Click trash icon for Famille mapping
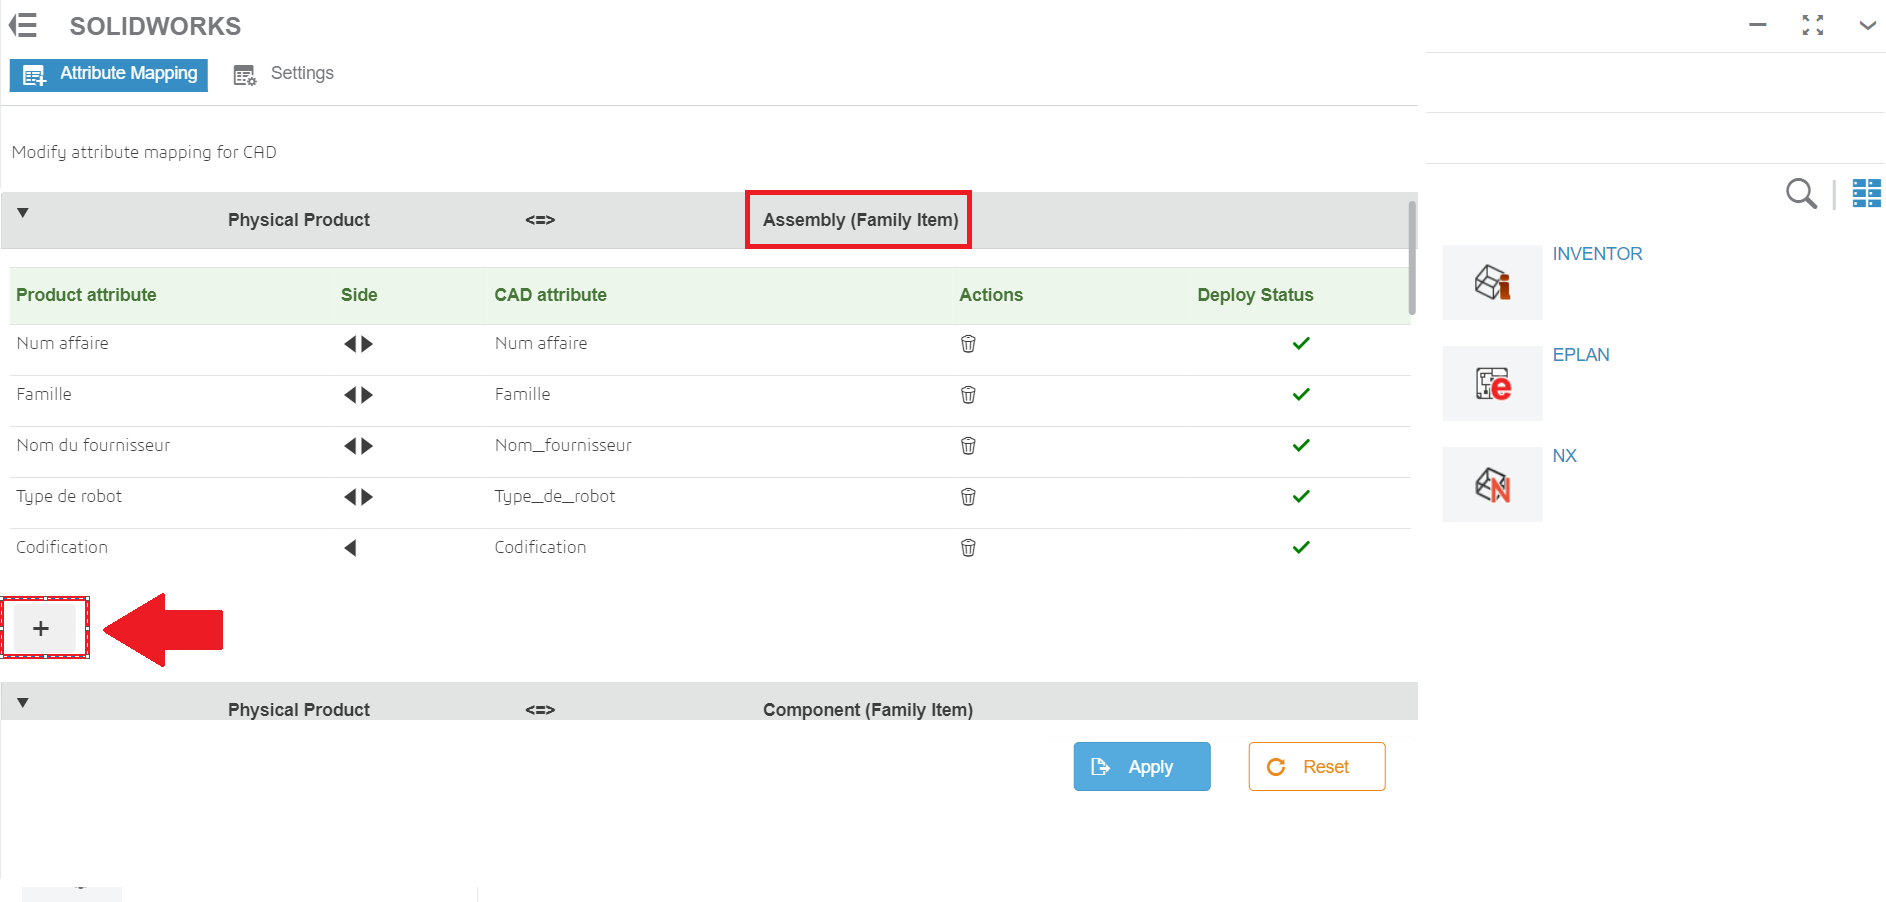Image resolution: width=1886 pixels, height=902 pixels. (968, 395)
